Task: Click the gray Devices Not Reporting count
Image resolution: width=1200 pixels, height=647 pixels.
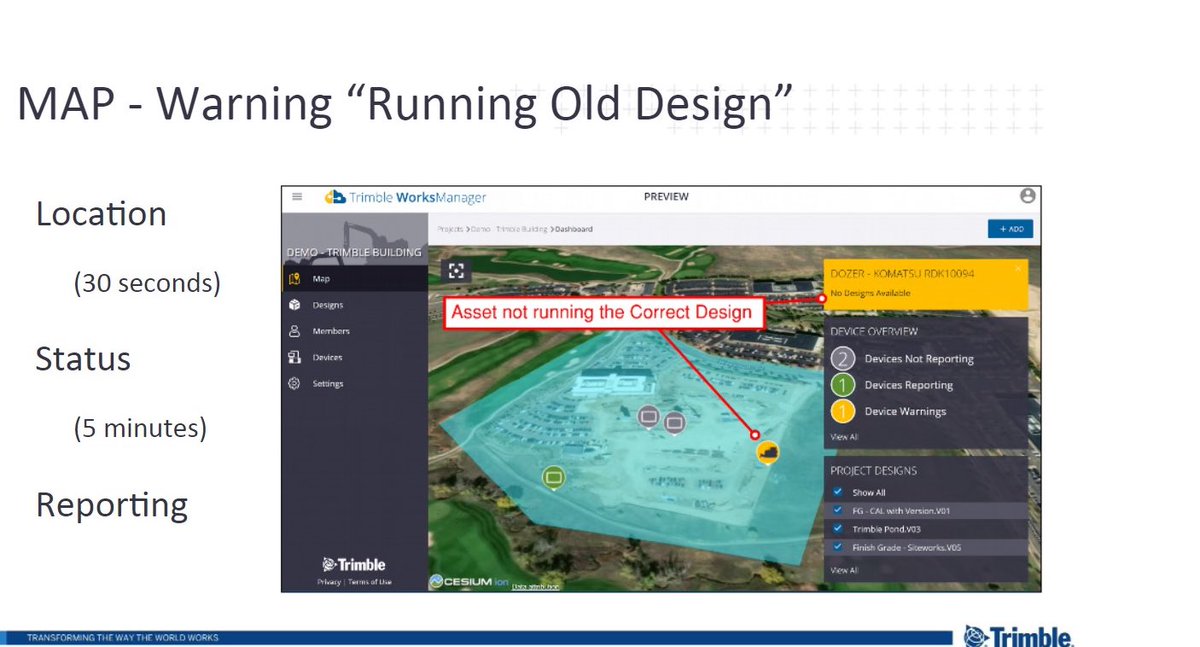Action: pos(844,359)
